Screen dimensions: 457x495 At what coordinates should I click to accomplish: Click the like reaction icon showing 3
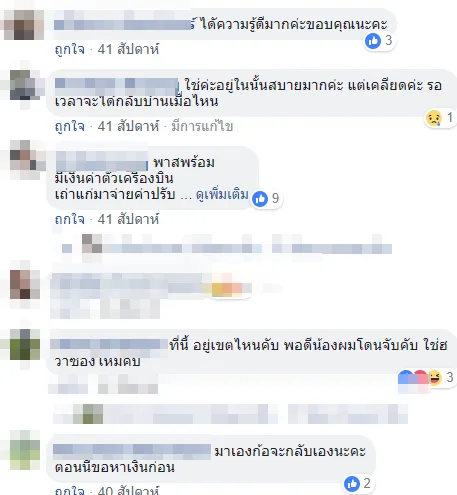point(373,41)
